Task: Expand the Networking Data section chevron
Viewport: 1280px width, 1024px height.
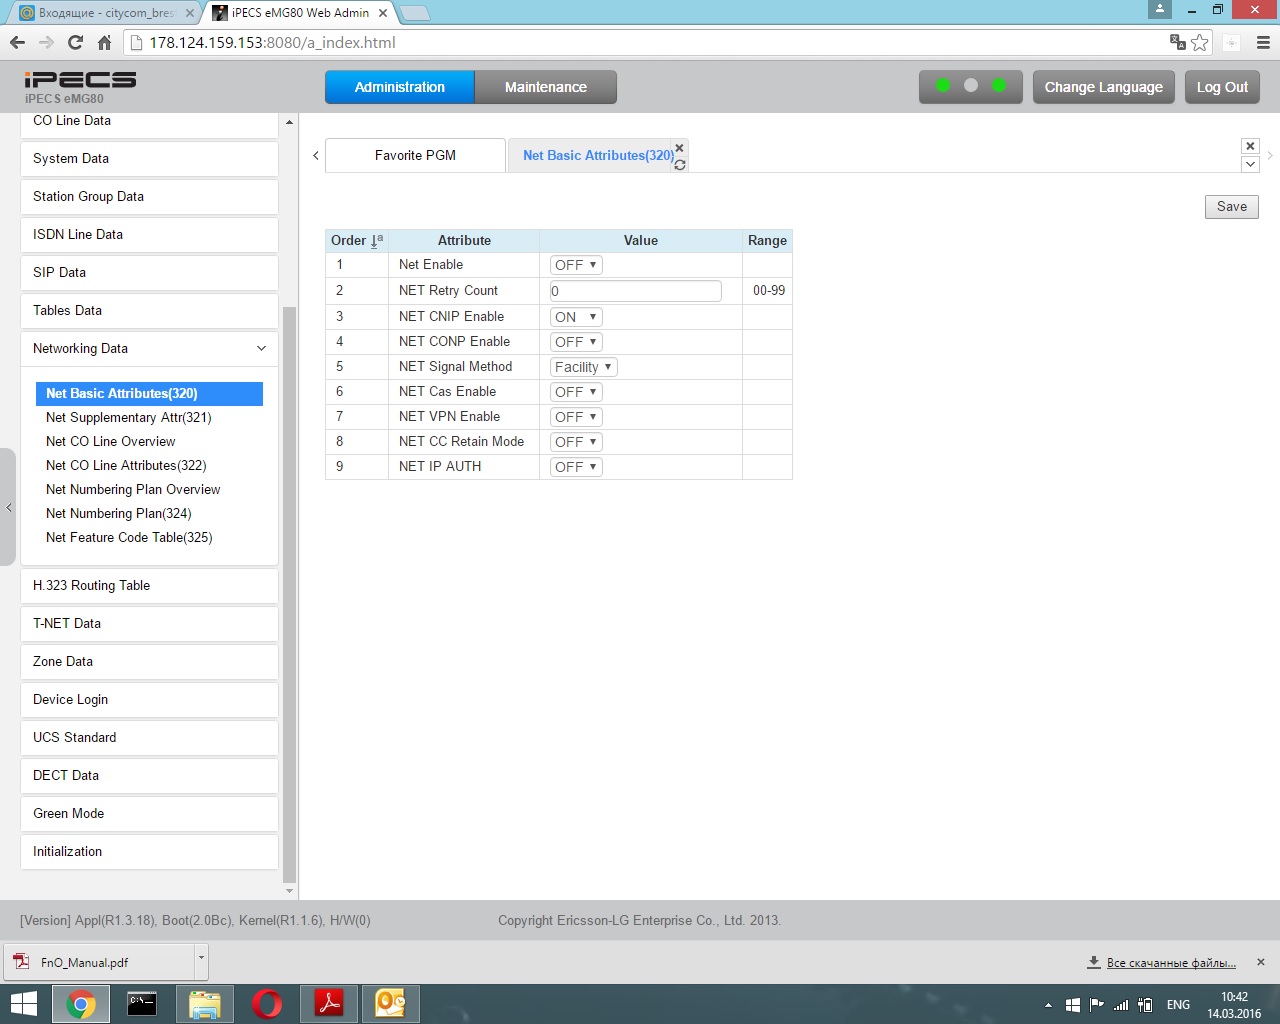Action: click(x=261, y=349)
